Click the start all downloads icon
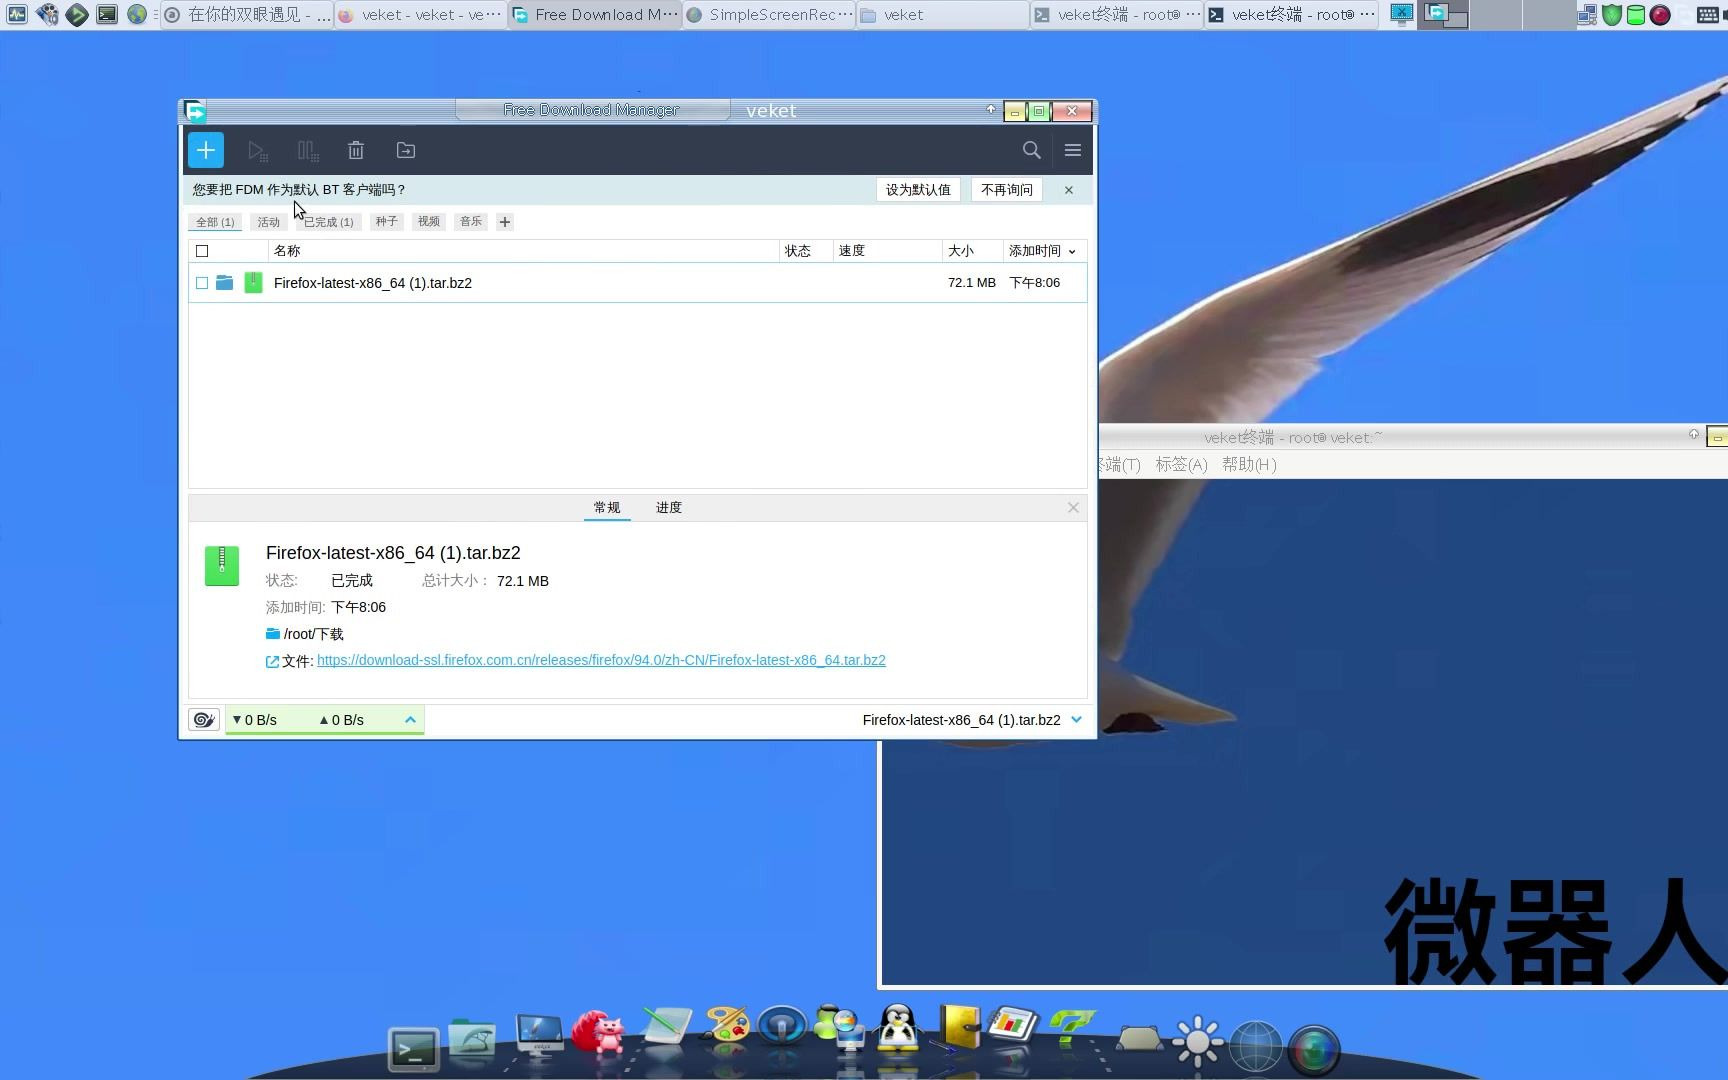The image size is (1728, 1080). pos(257,150)
